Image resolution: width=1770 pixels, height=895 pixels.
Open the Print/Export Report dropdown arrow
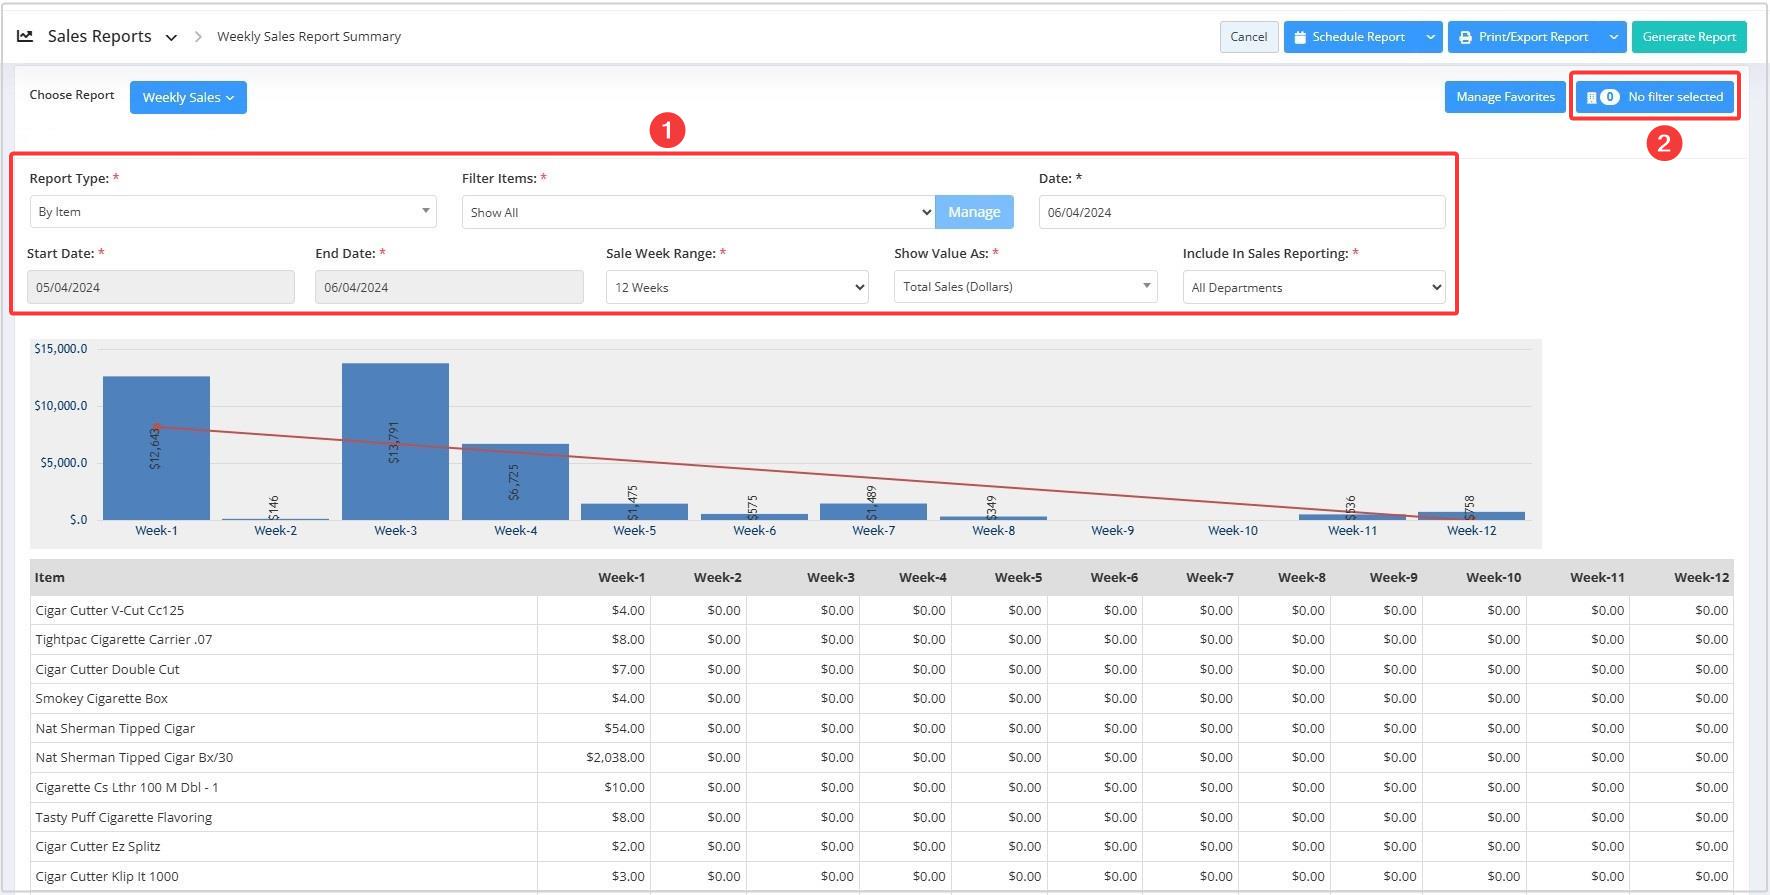click(1613, 37)
